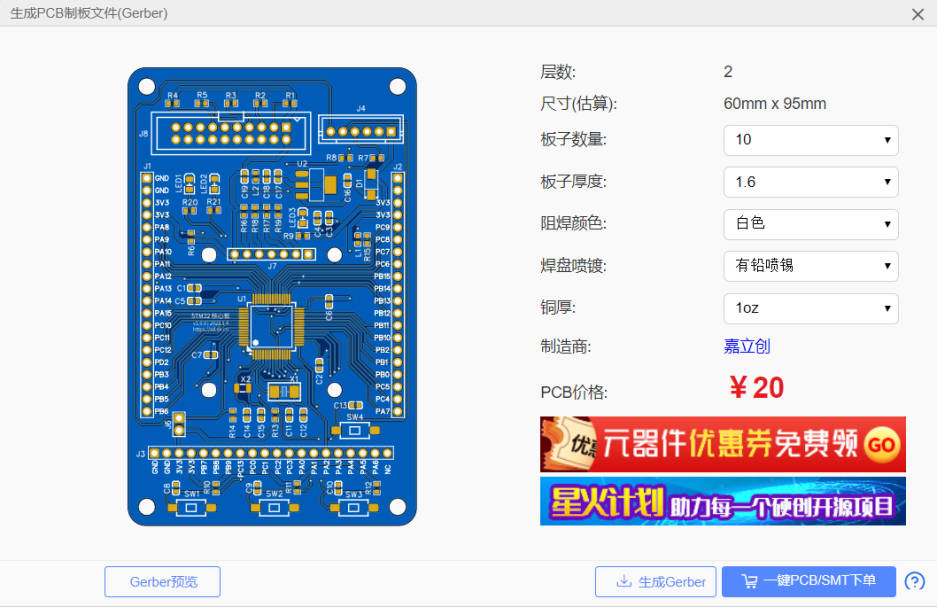Open the 嘉立创 manufacturer link

coord(747,347)
